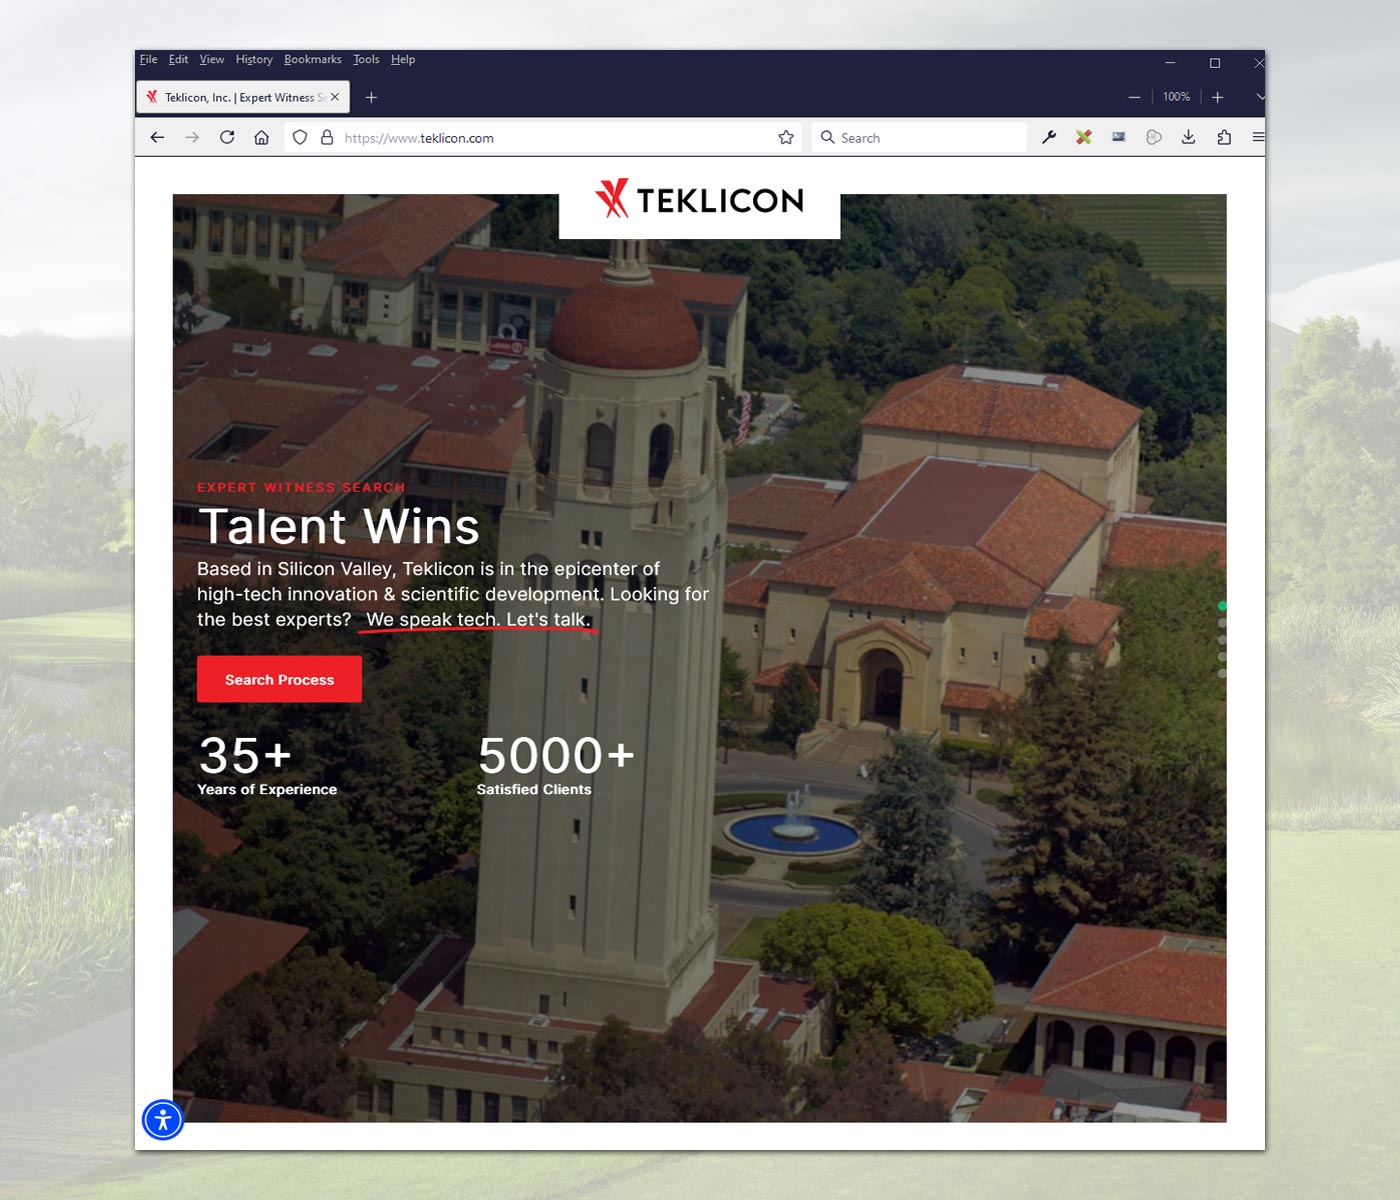
Task: Open the downloads panel
Action: [1188, 138]
